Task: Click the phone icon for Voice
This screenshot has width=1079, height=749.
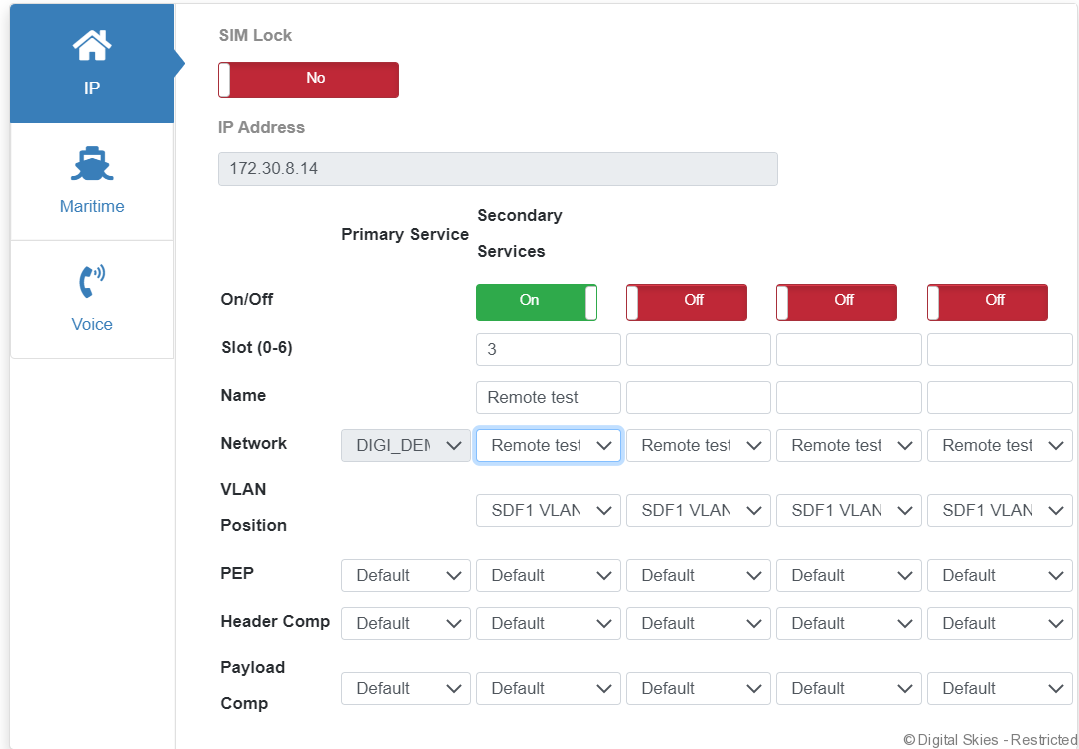Action: pos(92,281)
